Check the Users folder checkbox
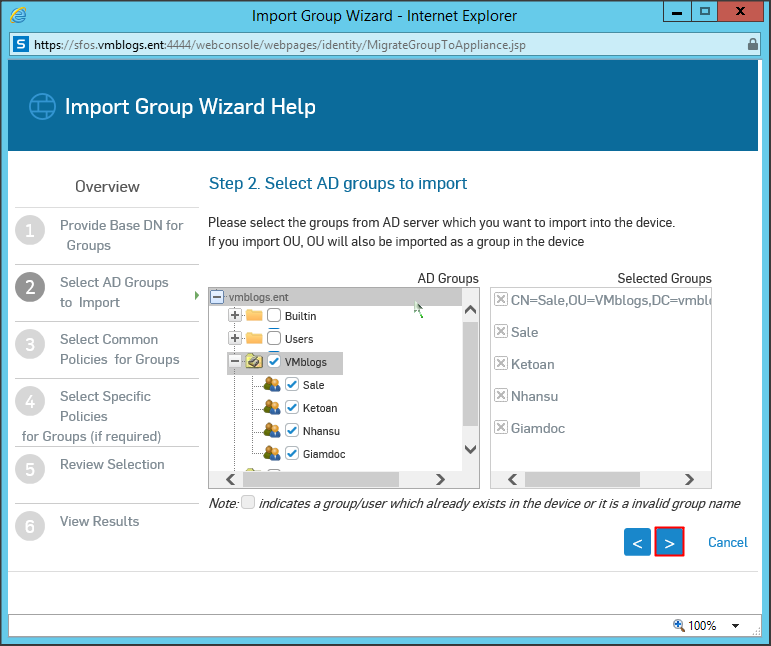This screenshot has width=771, height=646. point(274,339)
